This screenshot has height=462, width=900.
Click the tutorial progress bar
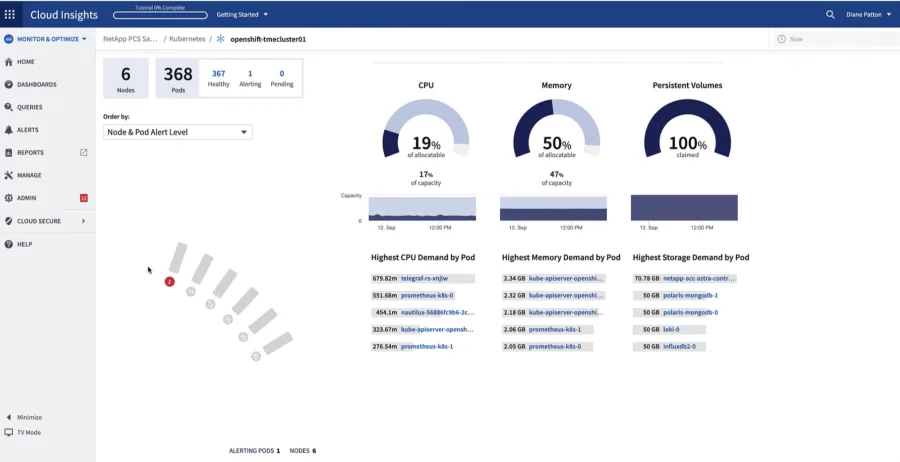pos(160,15)
